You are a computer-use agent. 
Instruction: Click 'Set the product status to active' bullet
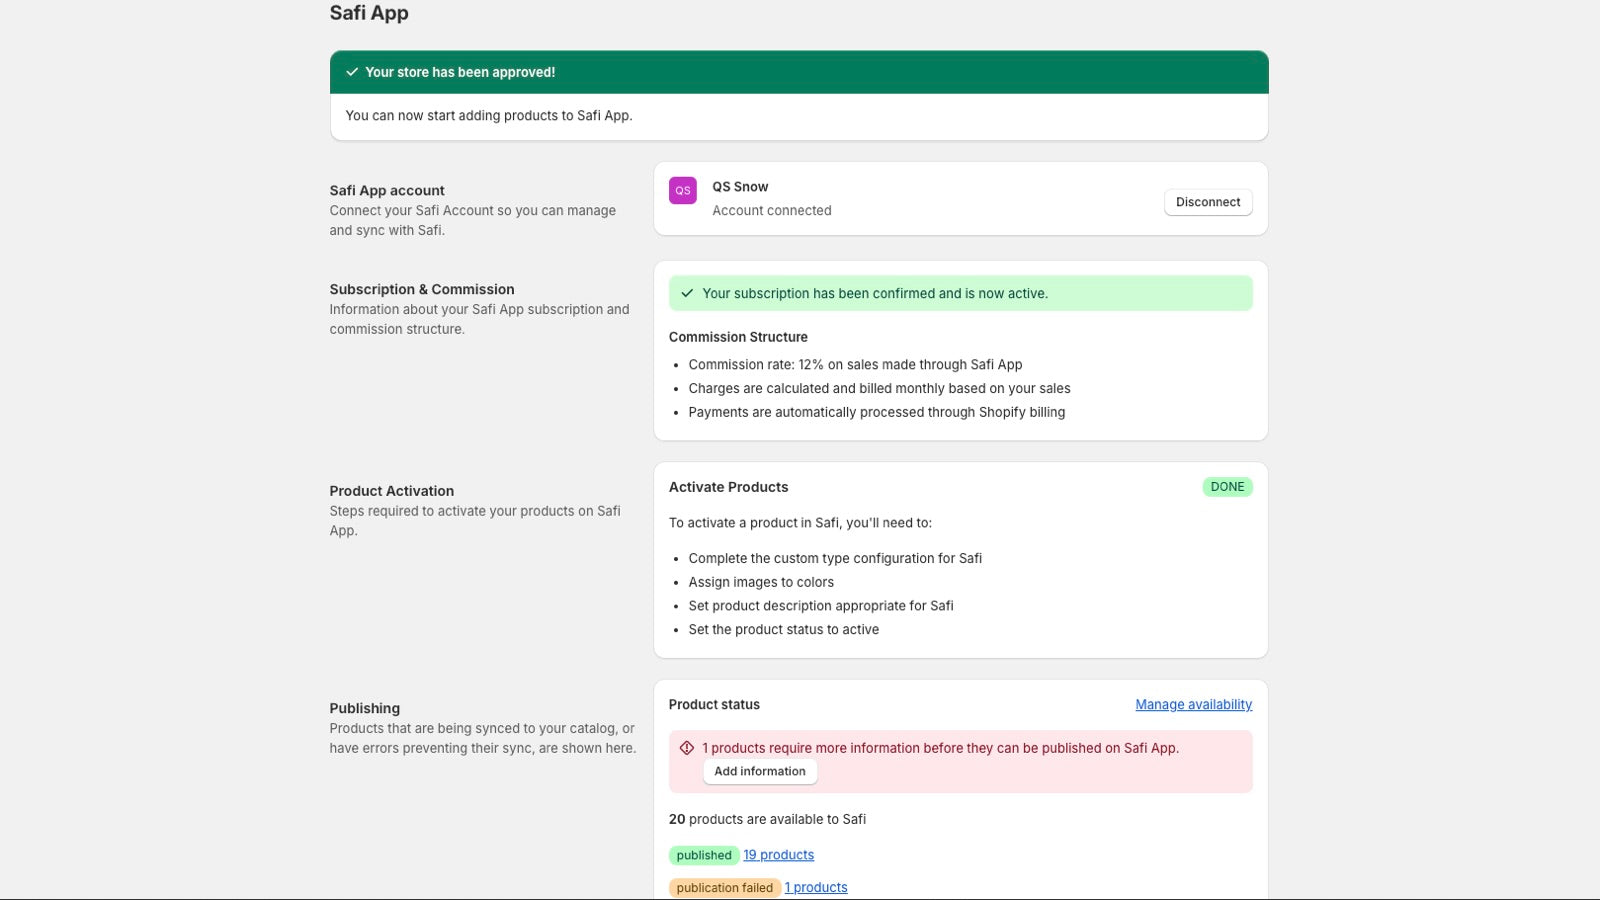(x=784, y=630)
